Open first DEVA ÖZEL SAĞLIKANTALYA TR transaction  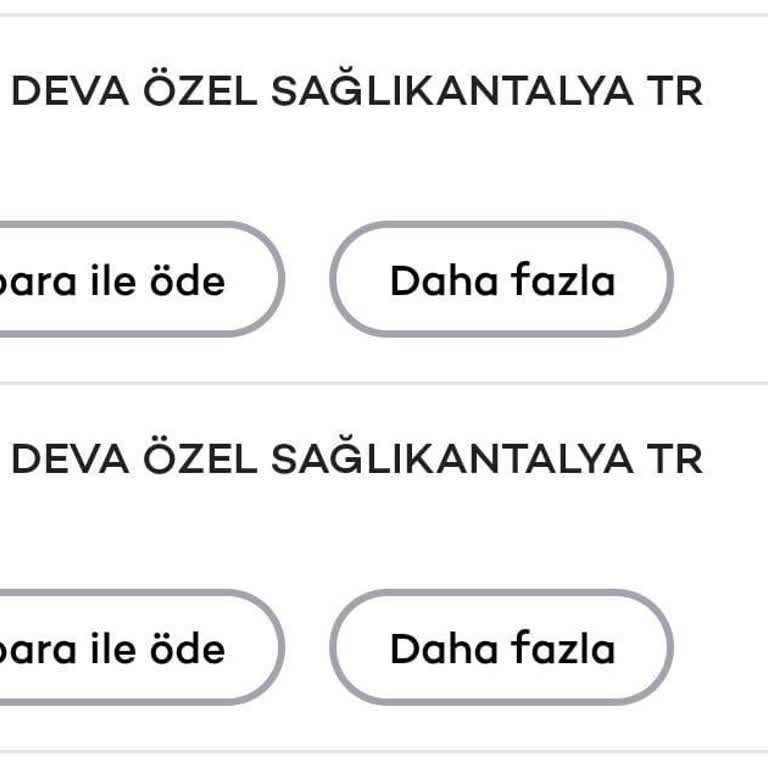click(356, 92)
